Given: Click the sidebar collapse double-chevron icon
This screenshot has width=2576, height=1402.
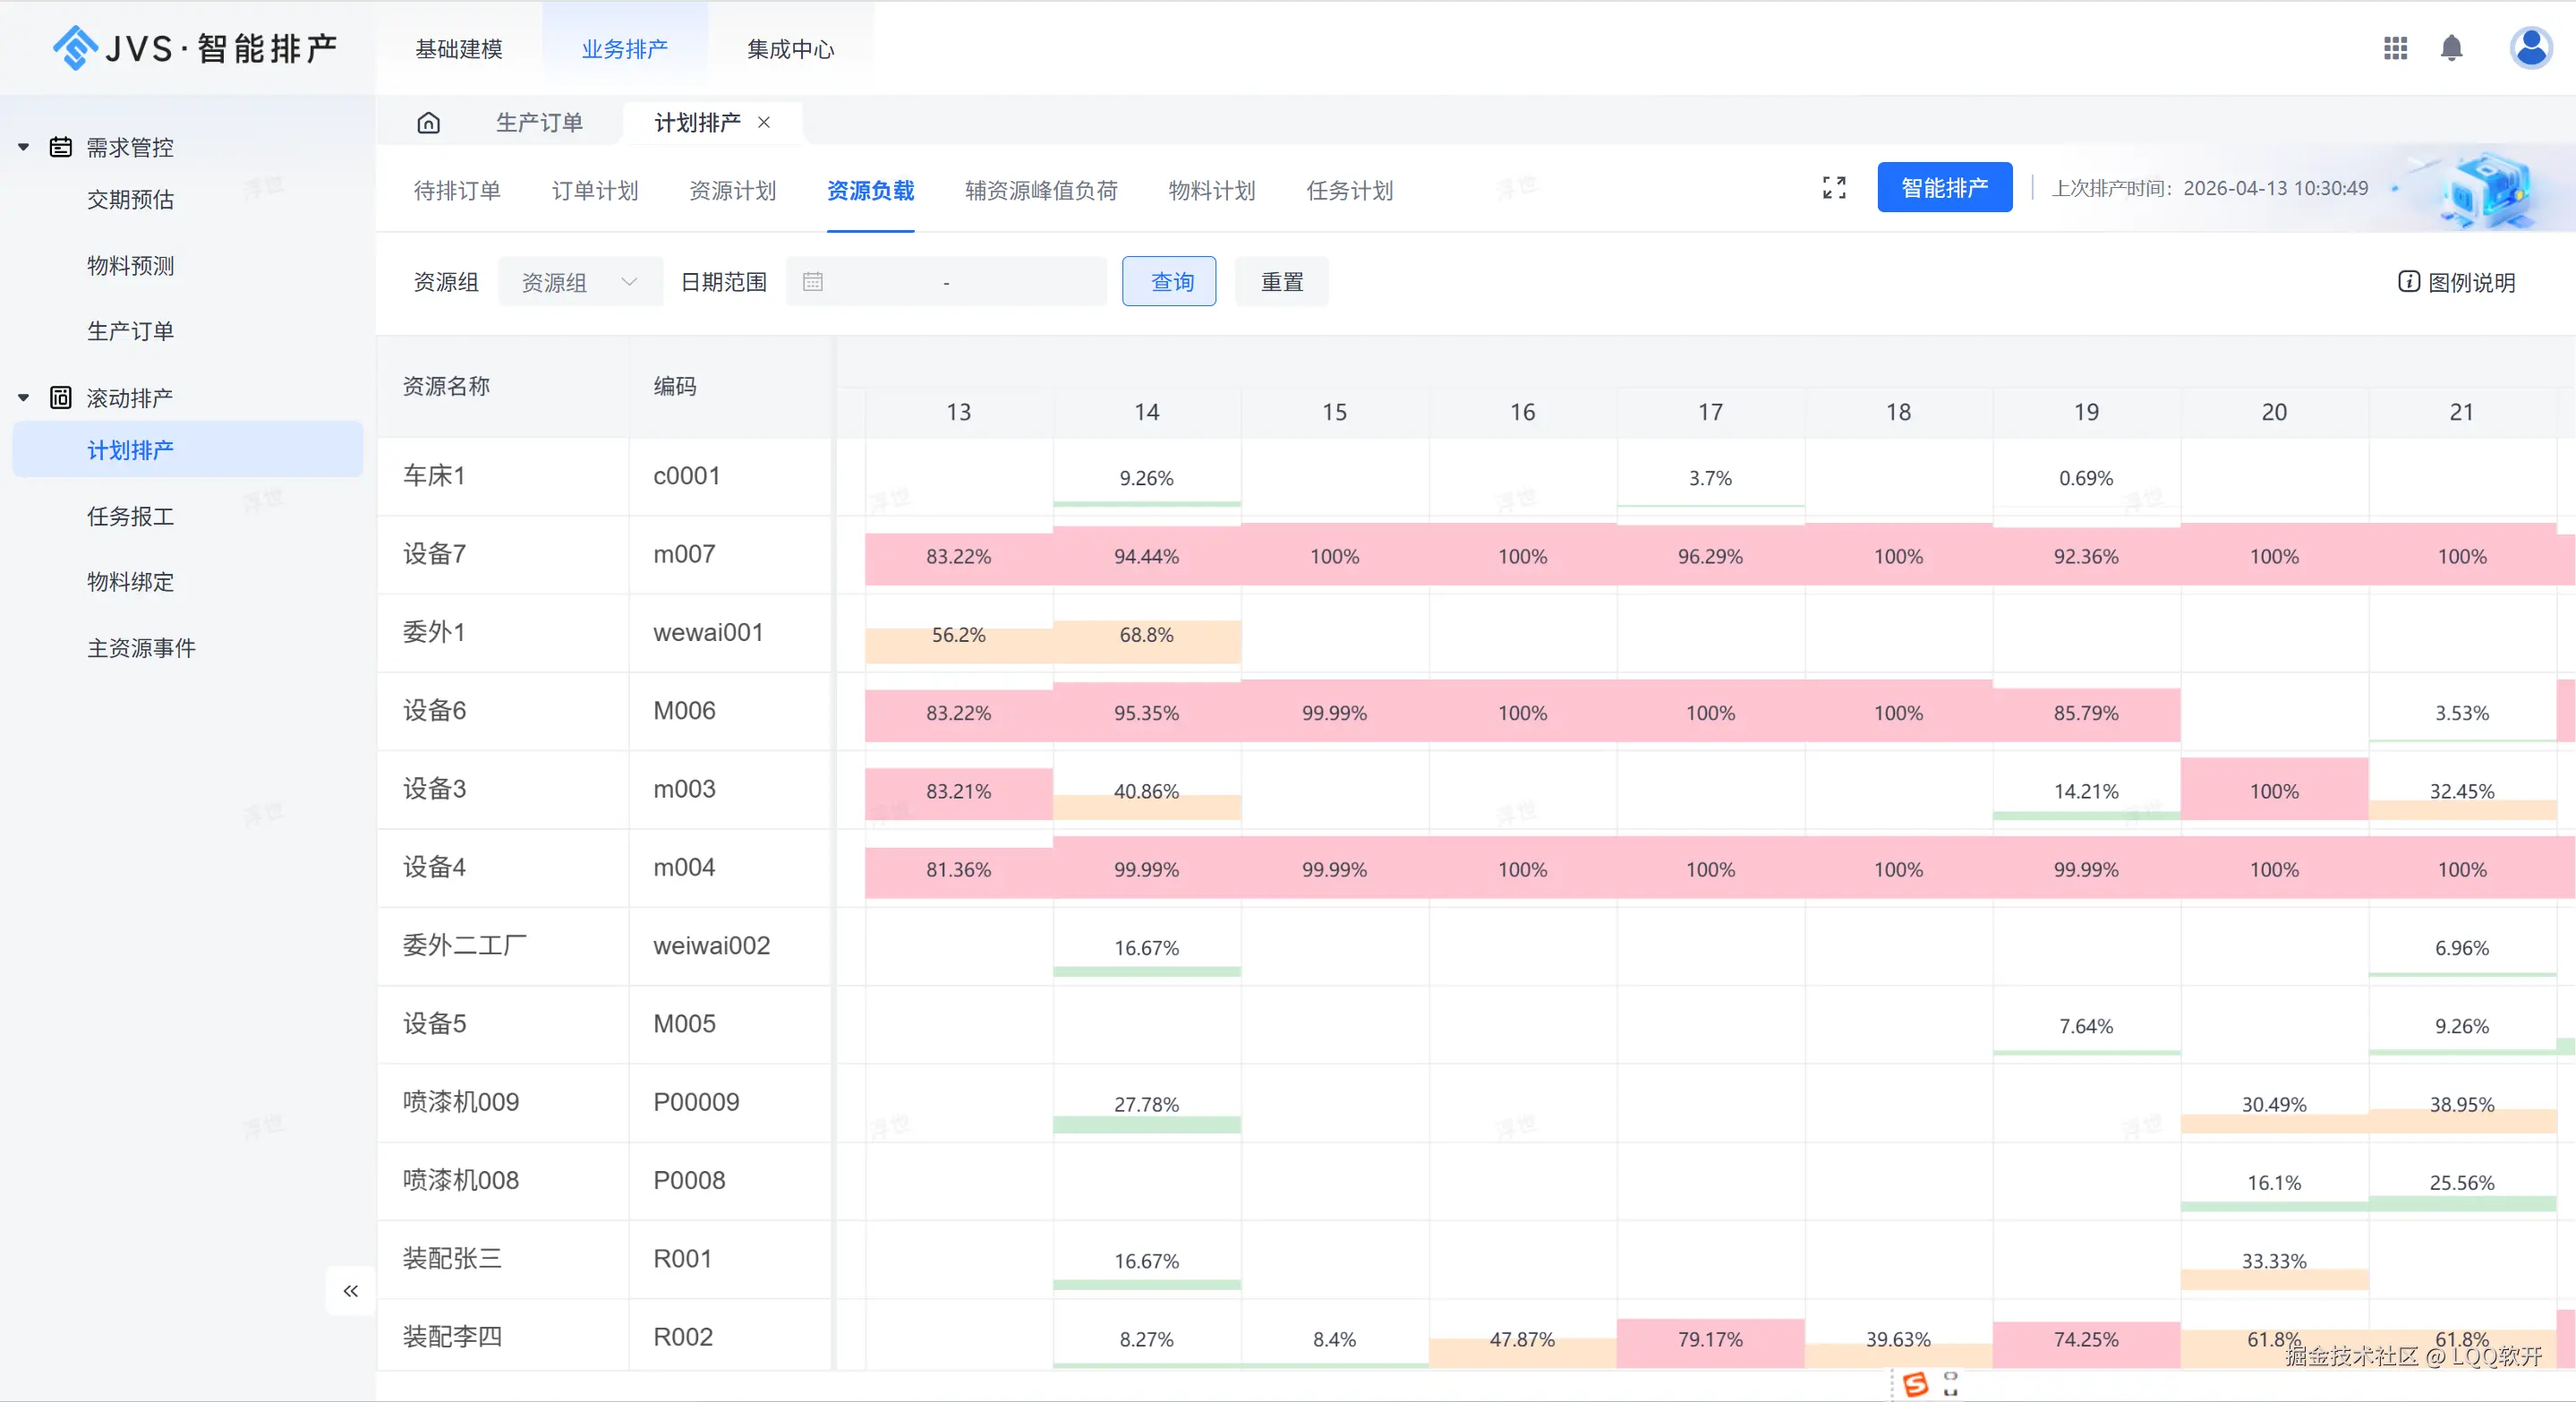Looking at the screenshot, I should [x=350, y=1291].
